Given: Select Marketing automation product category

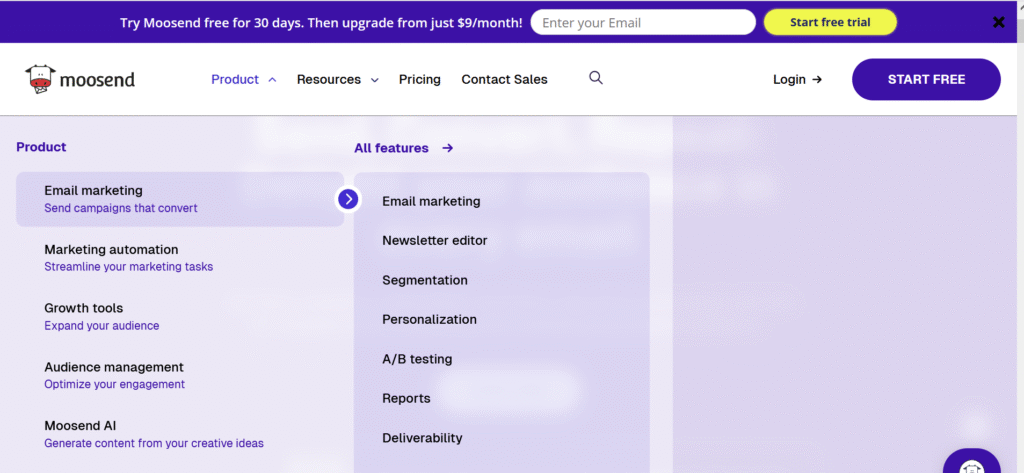Looking at the screenshot, I should point(111,257).
